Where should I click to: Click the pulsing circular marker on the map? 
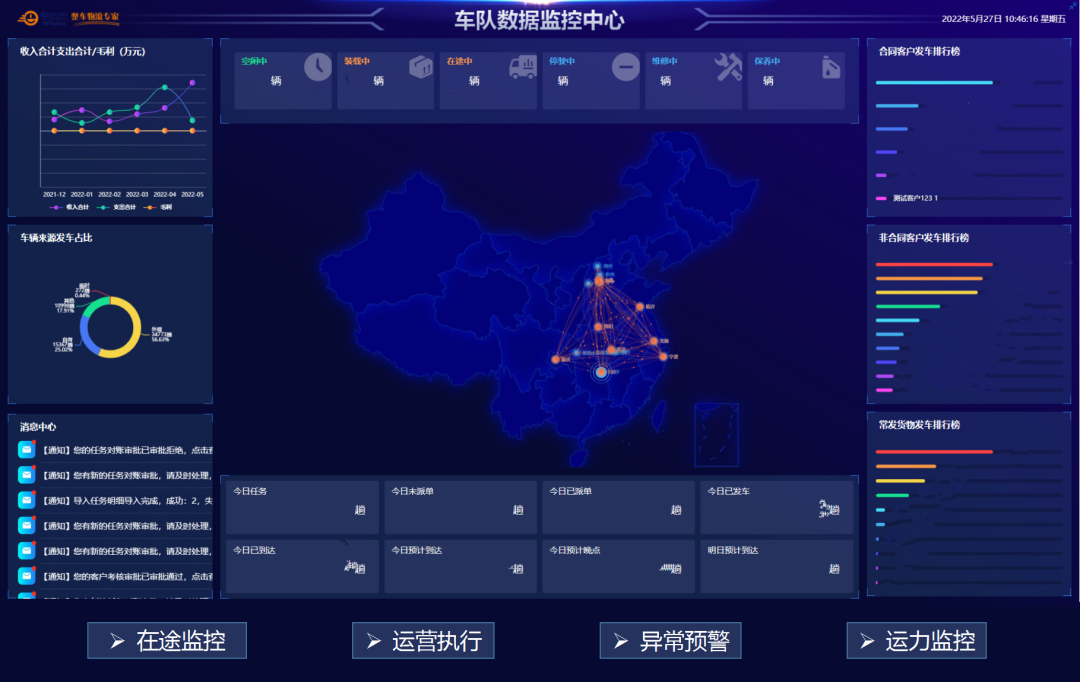pyautogui.click(x=601, y=372)
